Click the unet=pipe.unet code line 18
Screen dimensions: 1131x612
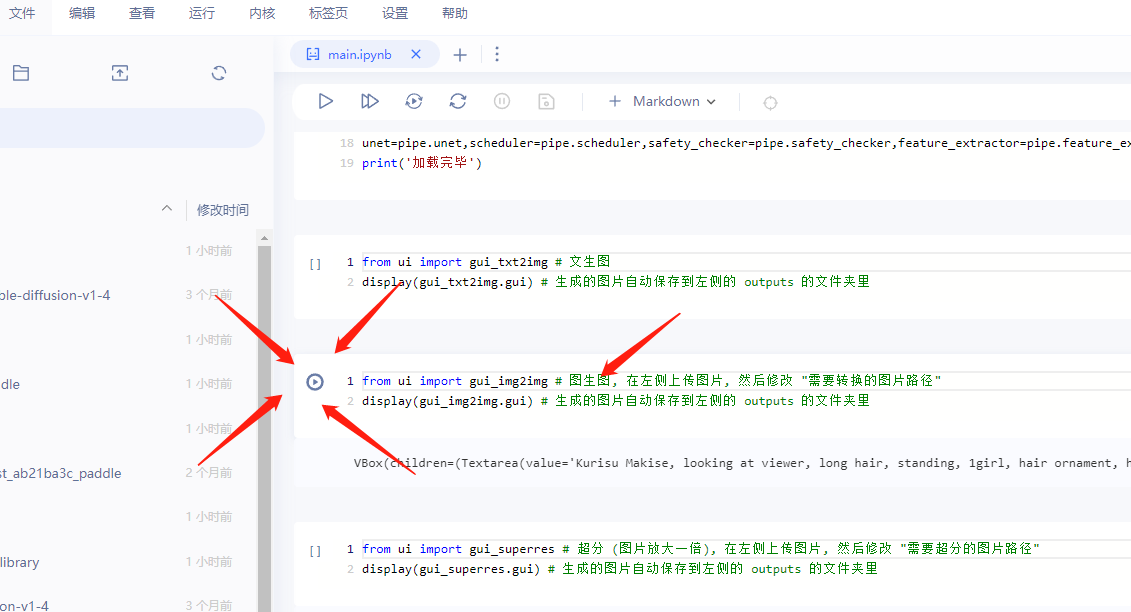[746, 143]
